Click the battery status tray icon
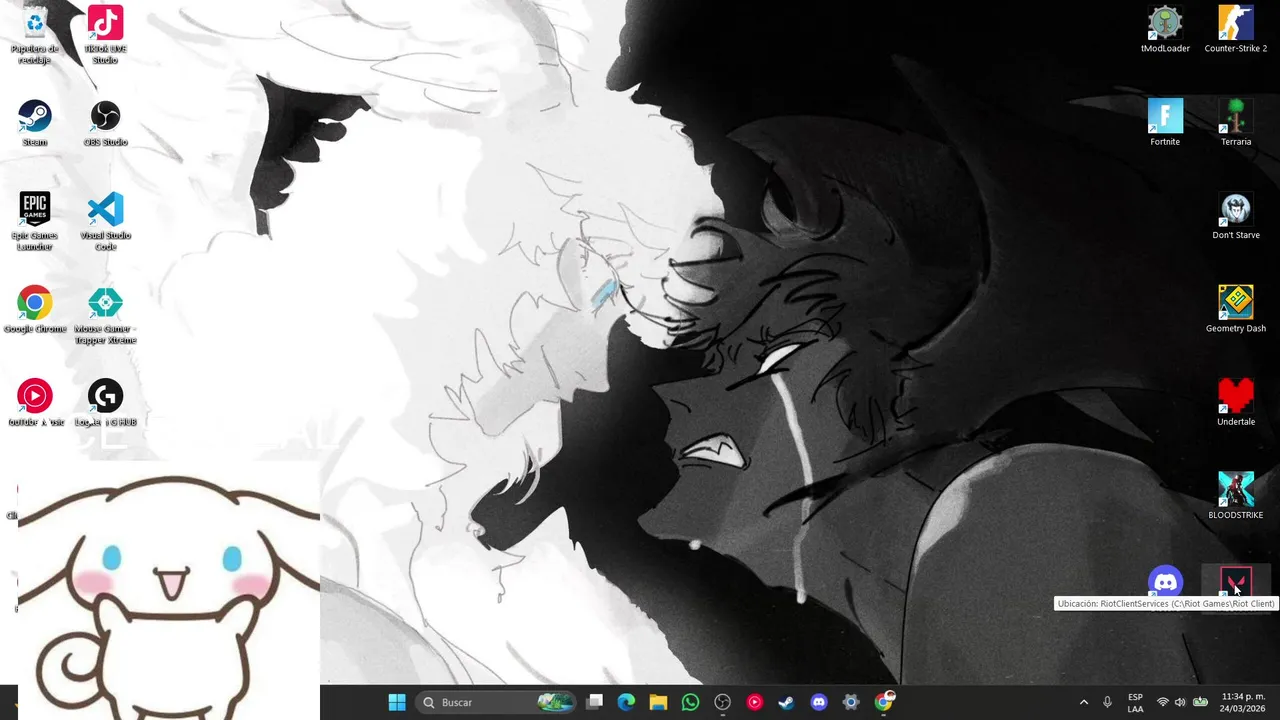The height and width of the screenshot is (720, 1280). click(x=1200, y=702)
